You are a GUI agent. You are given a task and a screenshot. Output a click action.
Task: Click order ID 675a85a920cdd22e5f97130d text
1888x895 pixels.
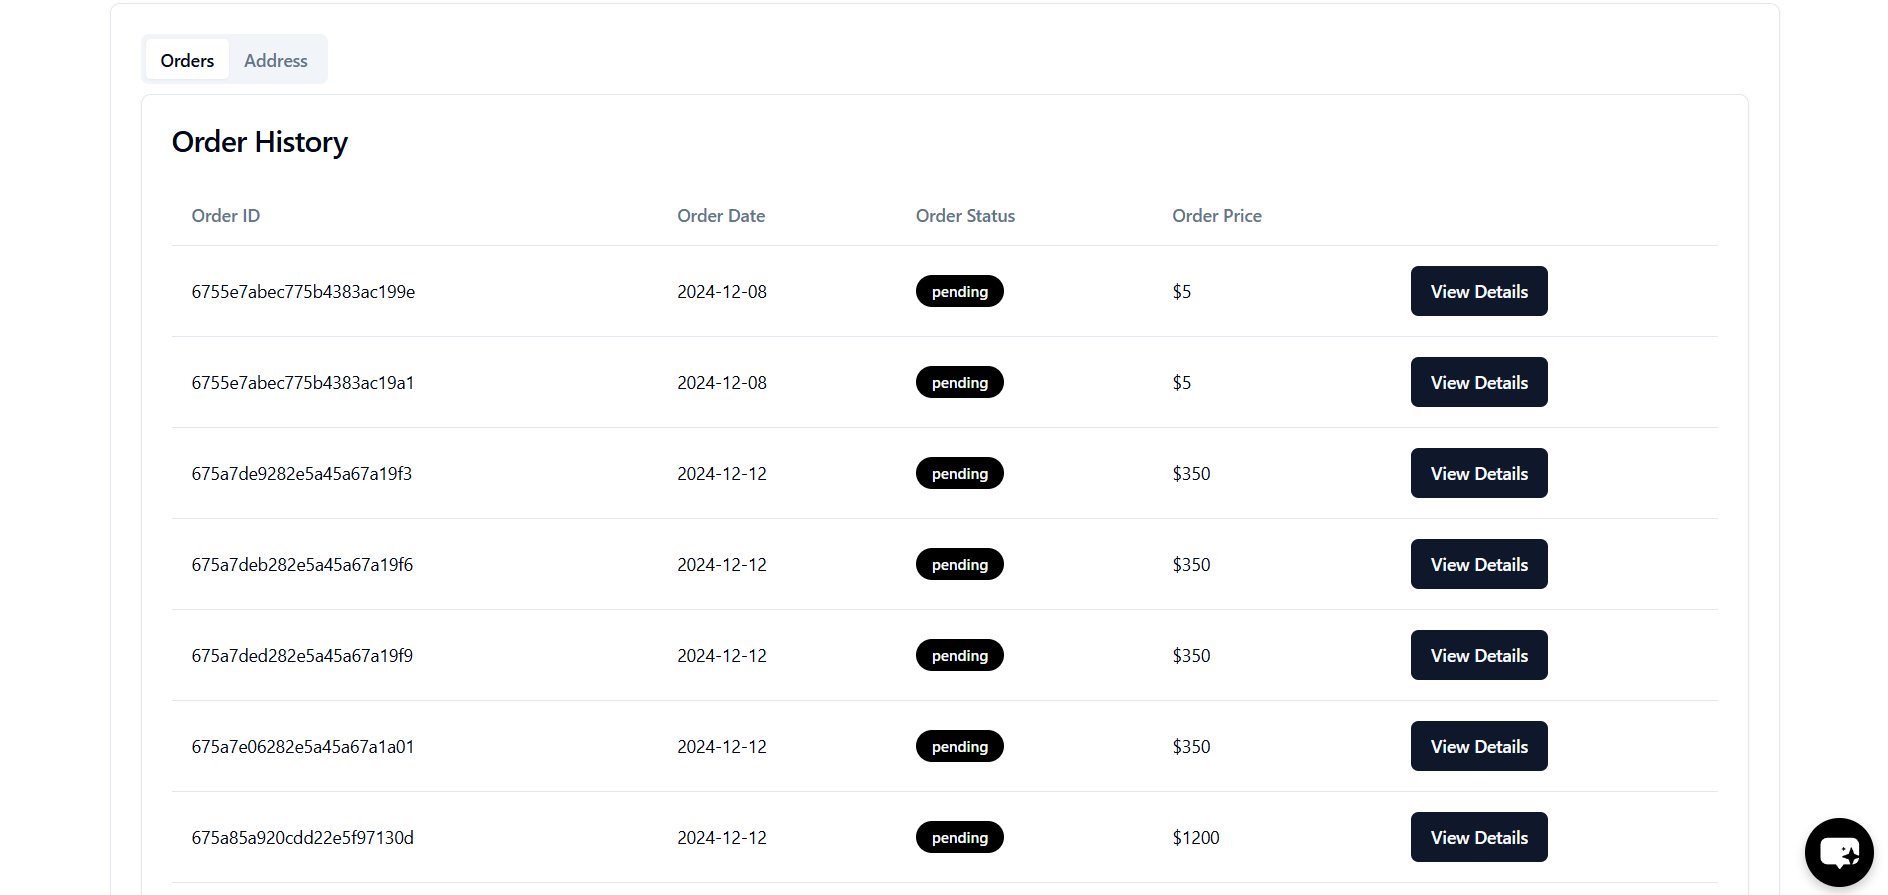click(302, 838)
